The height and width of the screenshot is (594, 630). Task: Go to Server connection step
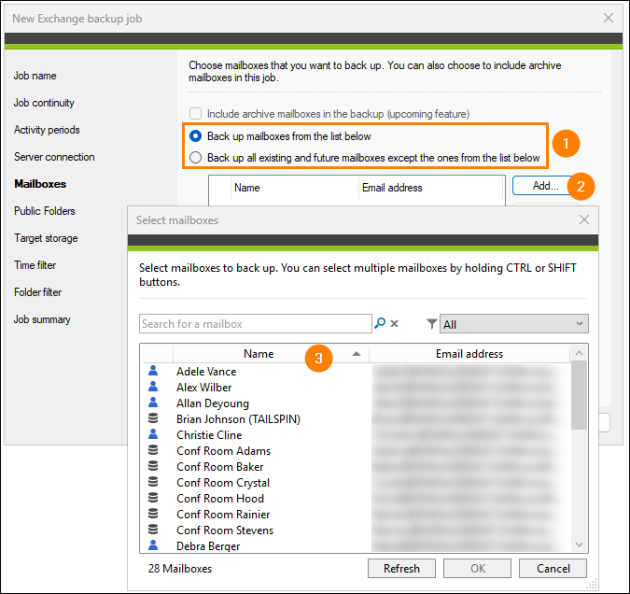(54, 157)
